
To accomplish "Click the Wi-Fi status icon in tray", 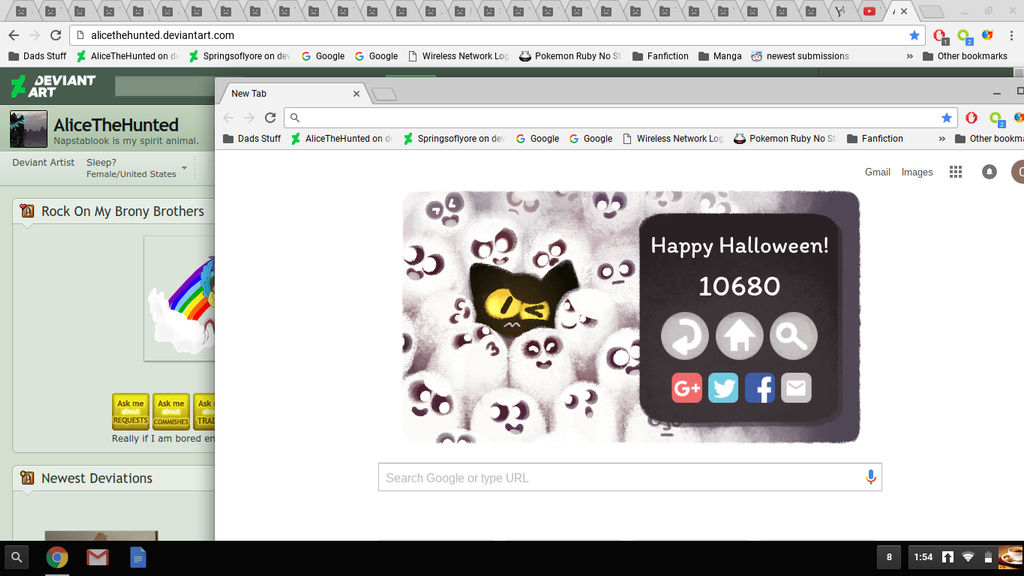I will point(968,557).
